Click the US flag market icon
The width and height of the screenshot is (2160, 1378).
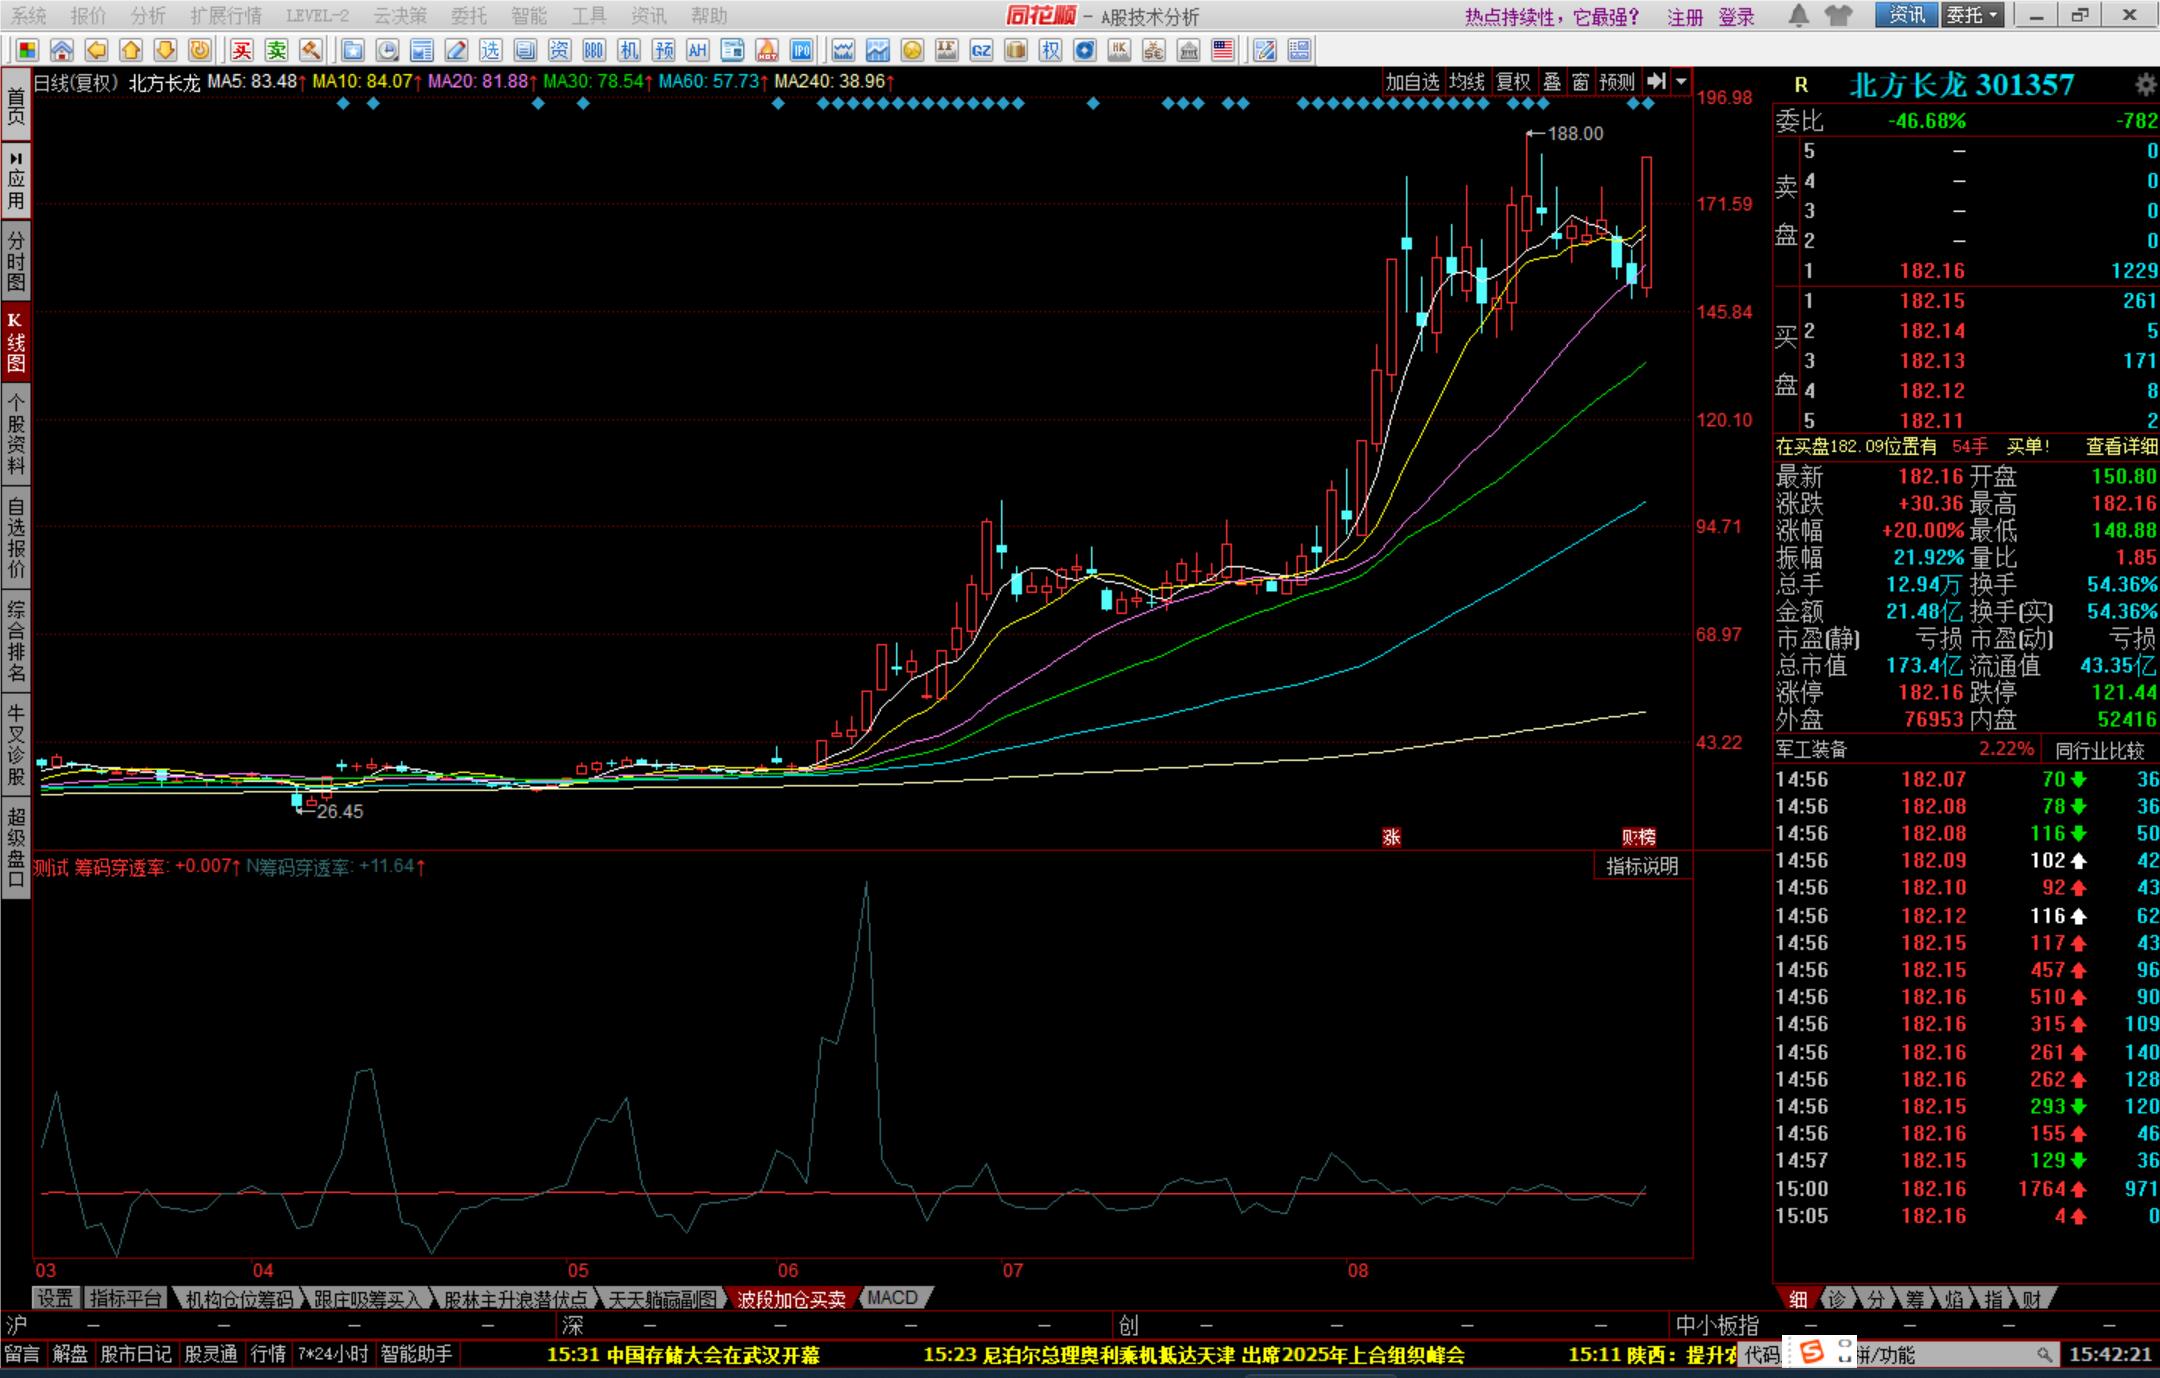pyautogui.click(x=1222, y=50)
